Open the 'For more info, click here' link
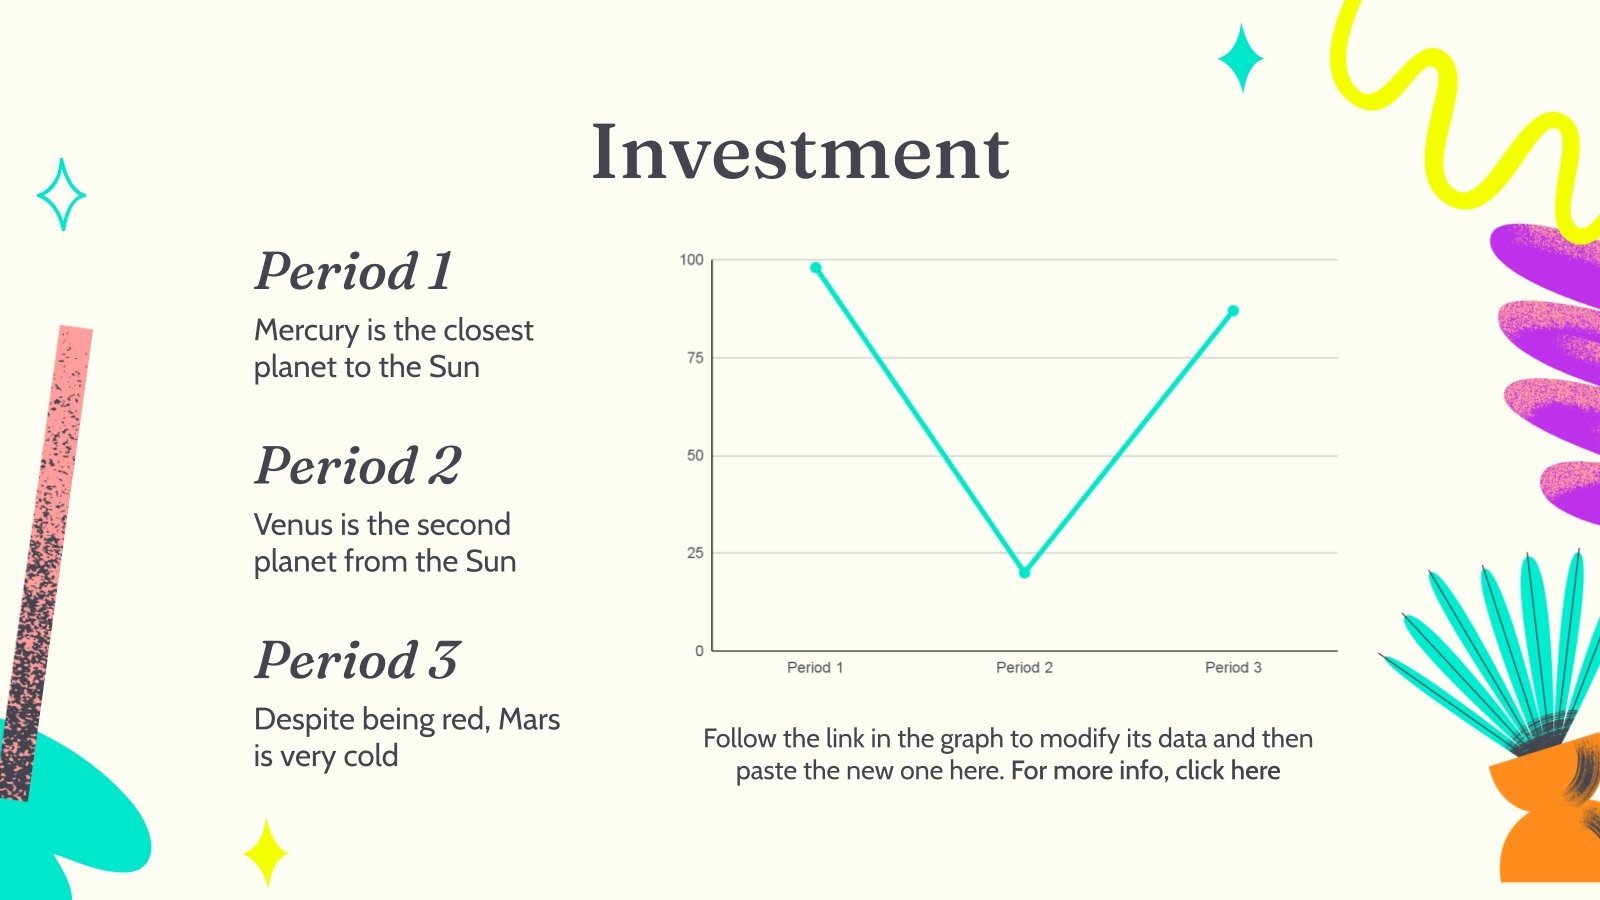 coord(1145,771)
